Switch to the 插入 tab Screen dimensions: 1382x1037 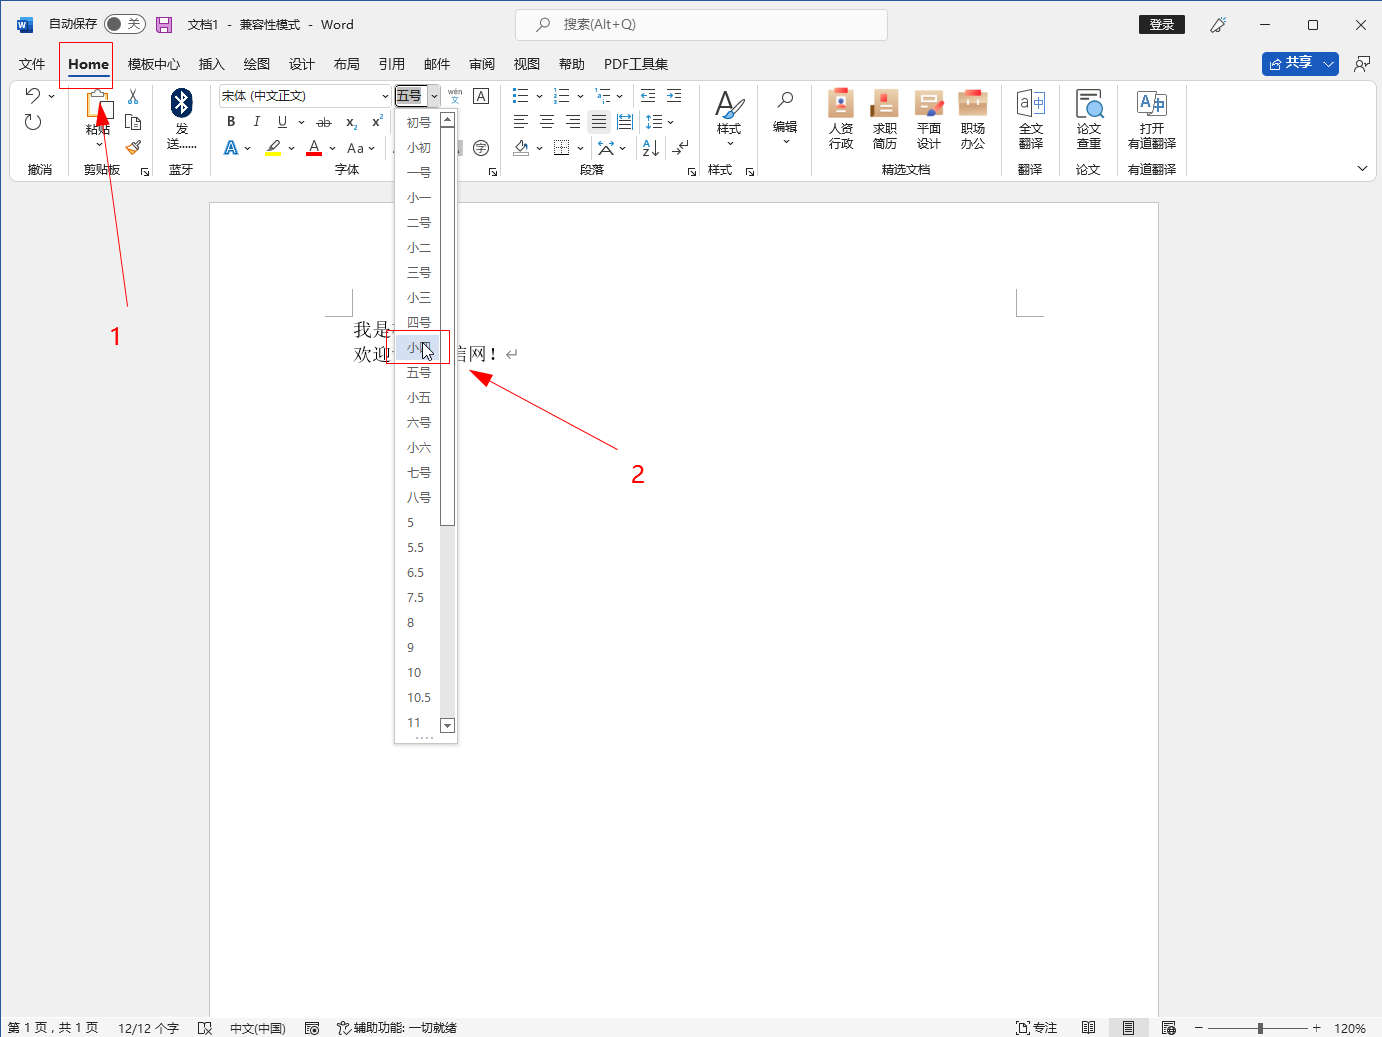click(211, 64)
